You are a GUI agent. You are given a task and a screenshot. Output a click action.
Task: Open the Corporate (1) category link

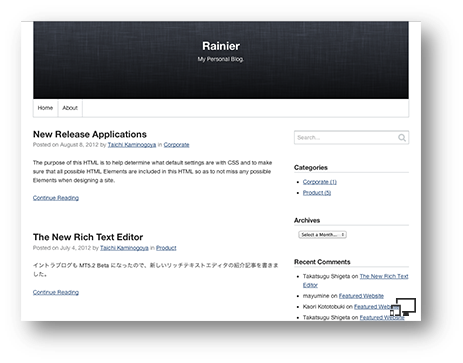(x=320, y=182)
